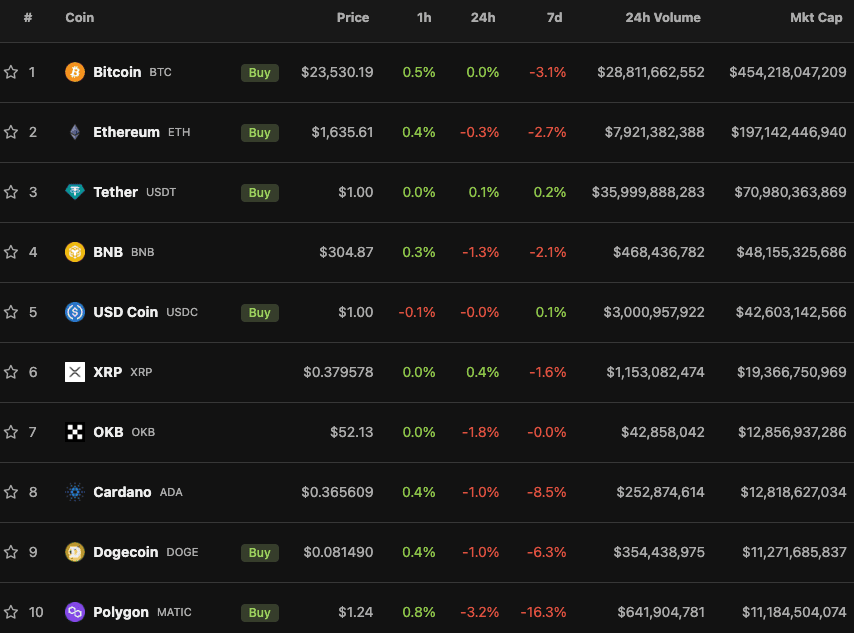Toggle the star beside BNB
Screen dimensions: 854x633
(11, 252)
